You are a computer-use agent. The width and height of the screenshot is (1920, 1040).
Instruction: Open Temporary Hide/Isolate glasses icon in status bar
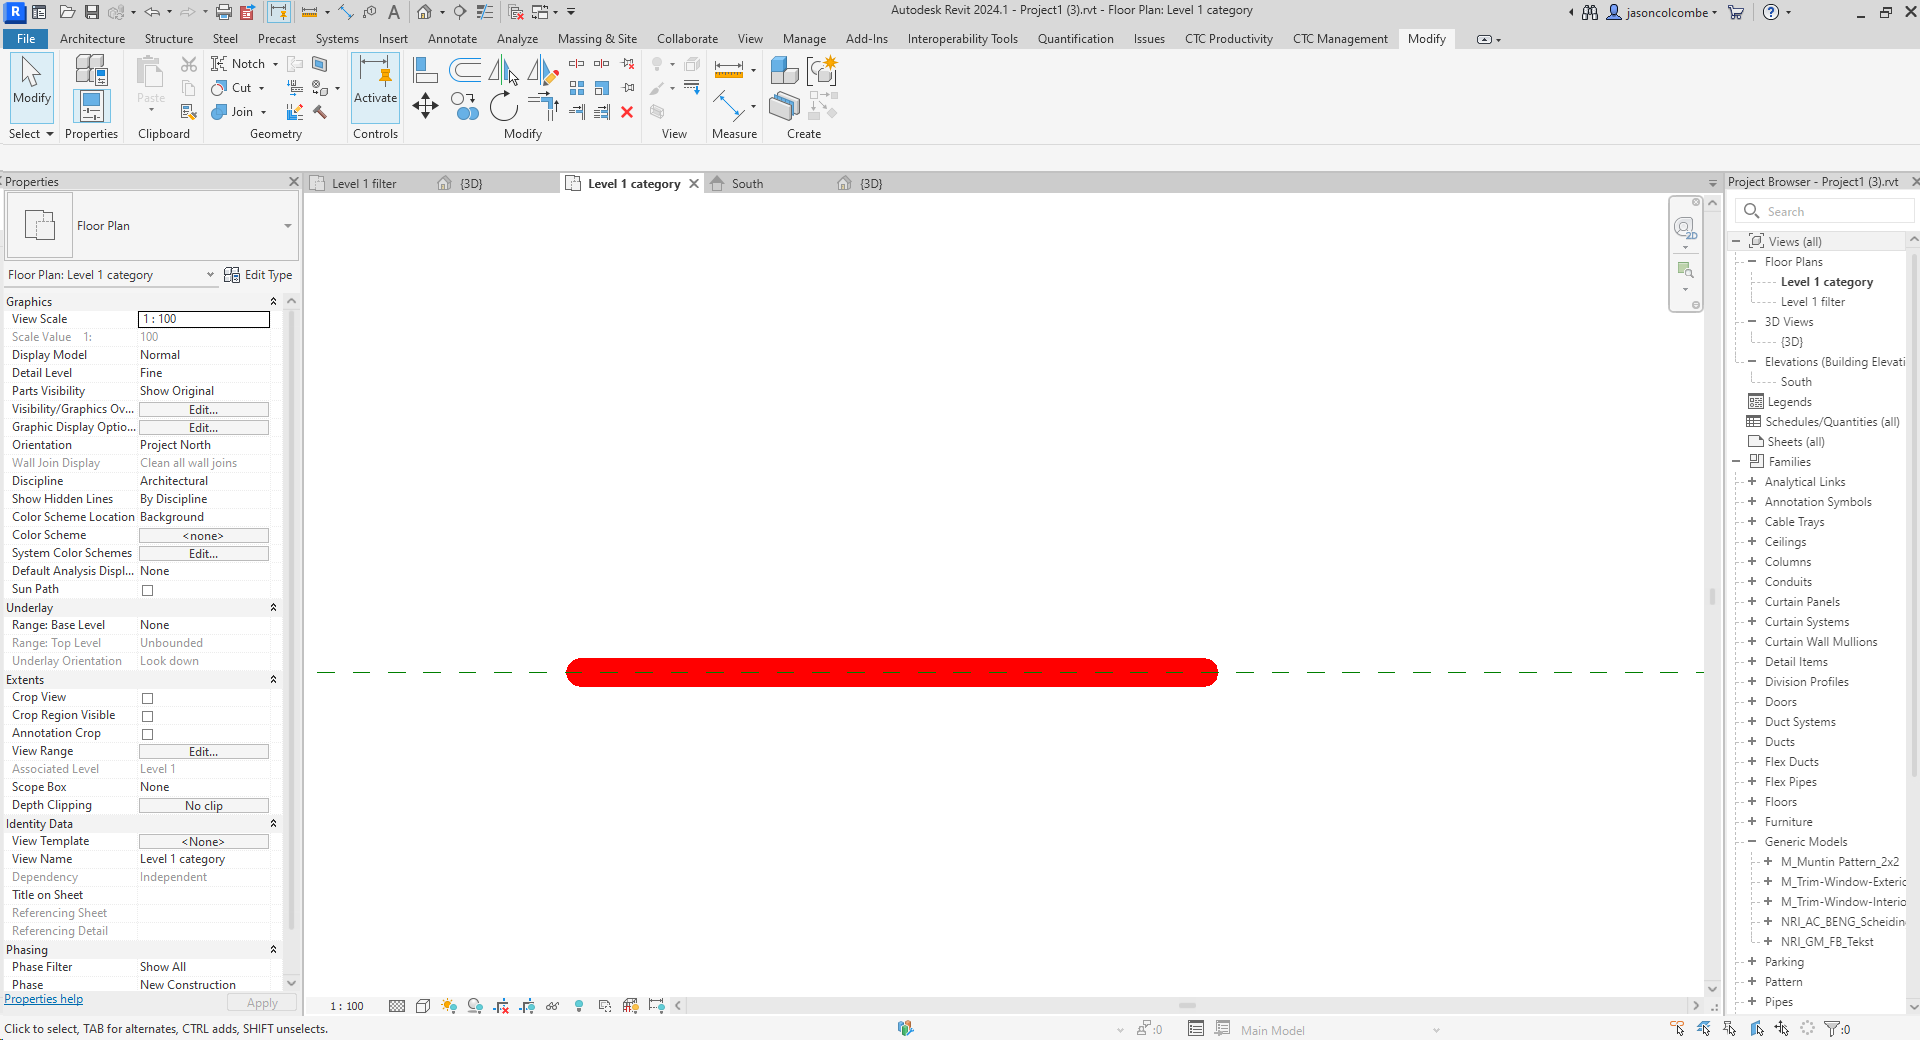tap(553, 1007)
